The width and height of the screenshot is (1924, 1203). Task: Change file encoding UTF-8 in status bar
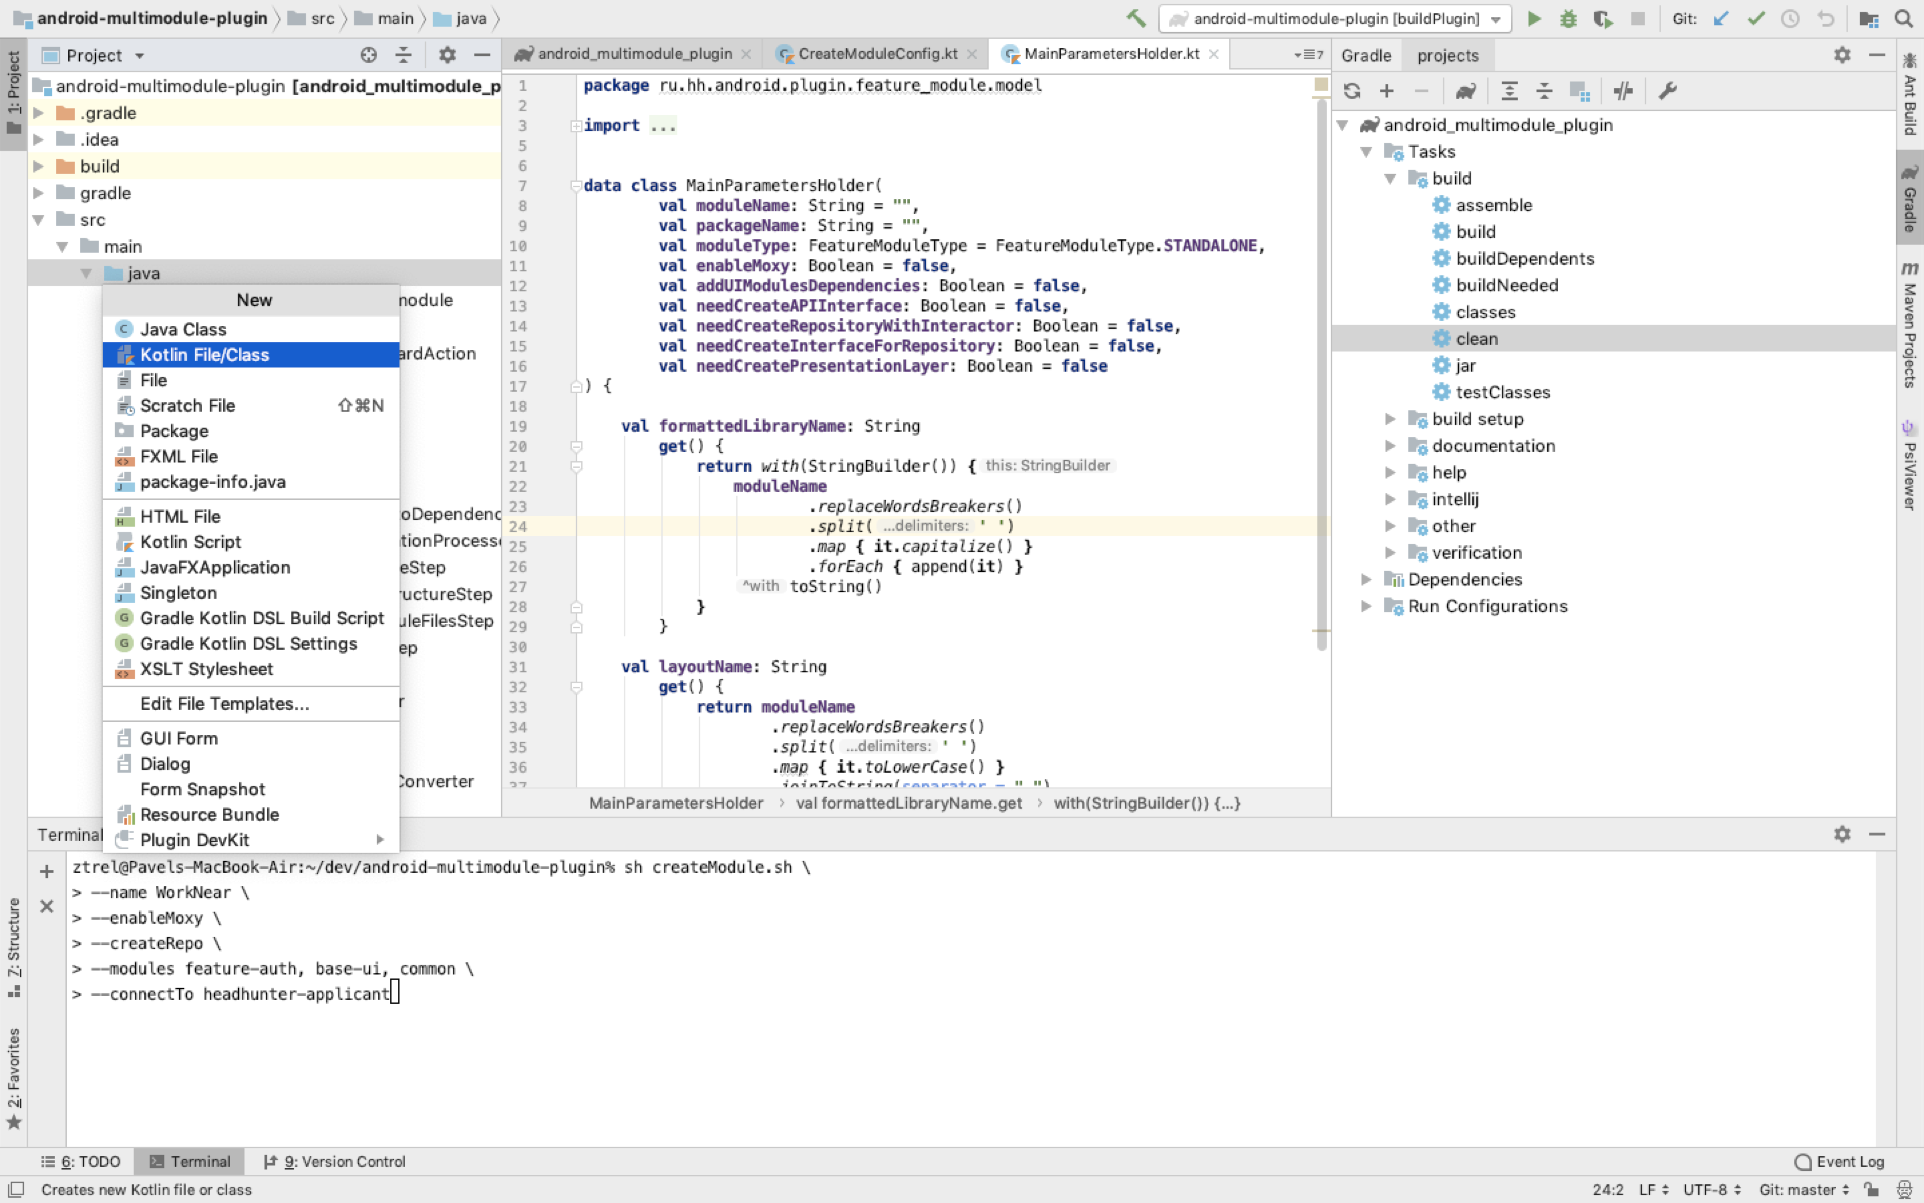pyautogui.click(x=1712, y=1189)
